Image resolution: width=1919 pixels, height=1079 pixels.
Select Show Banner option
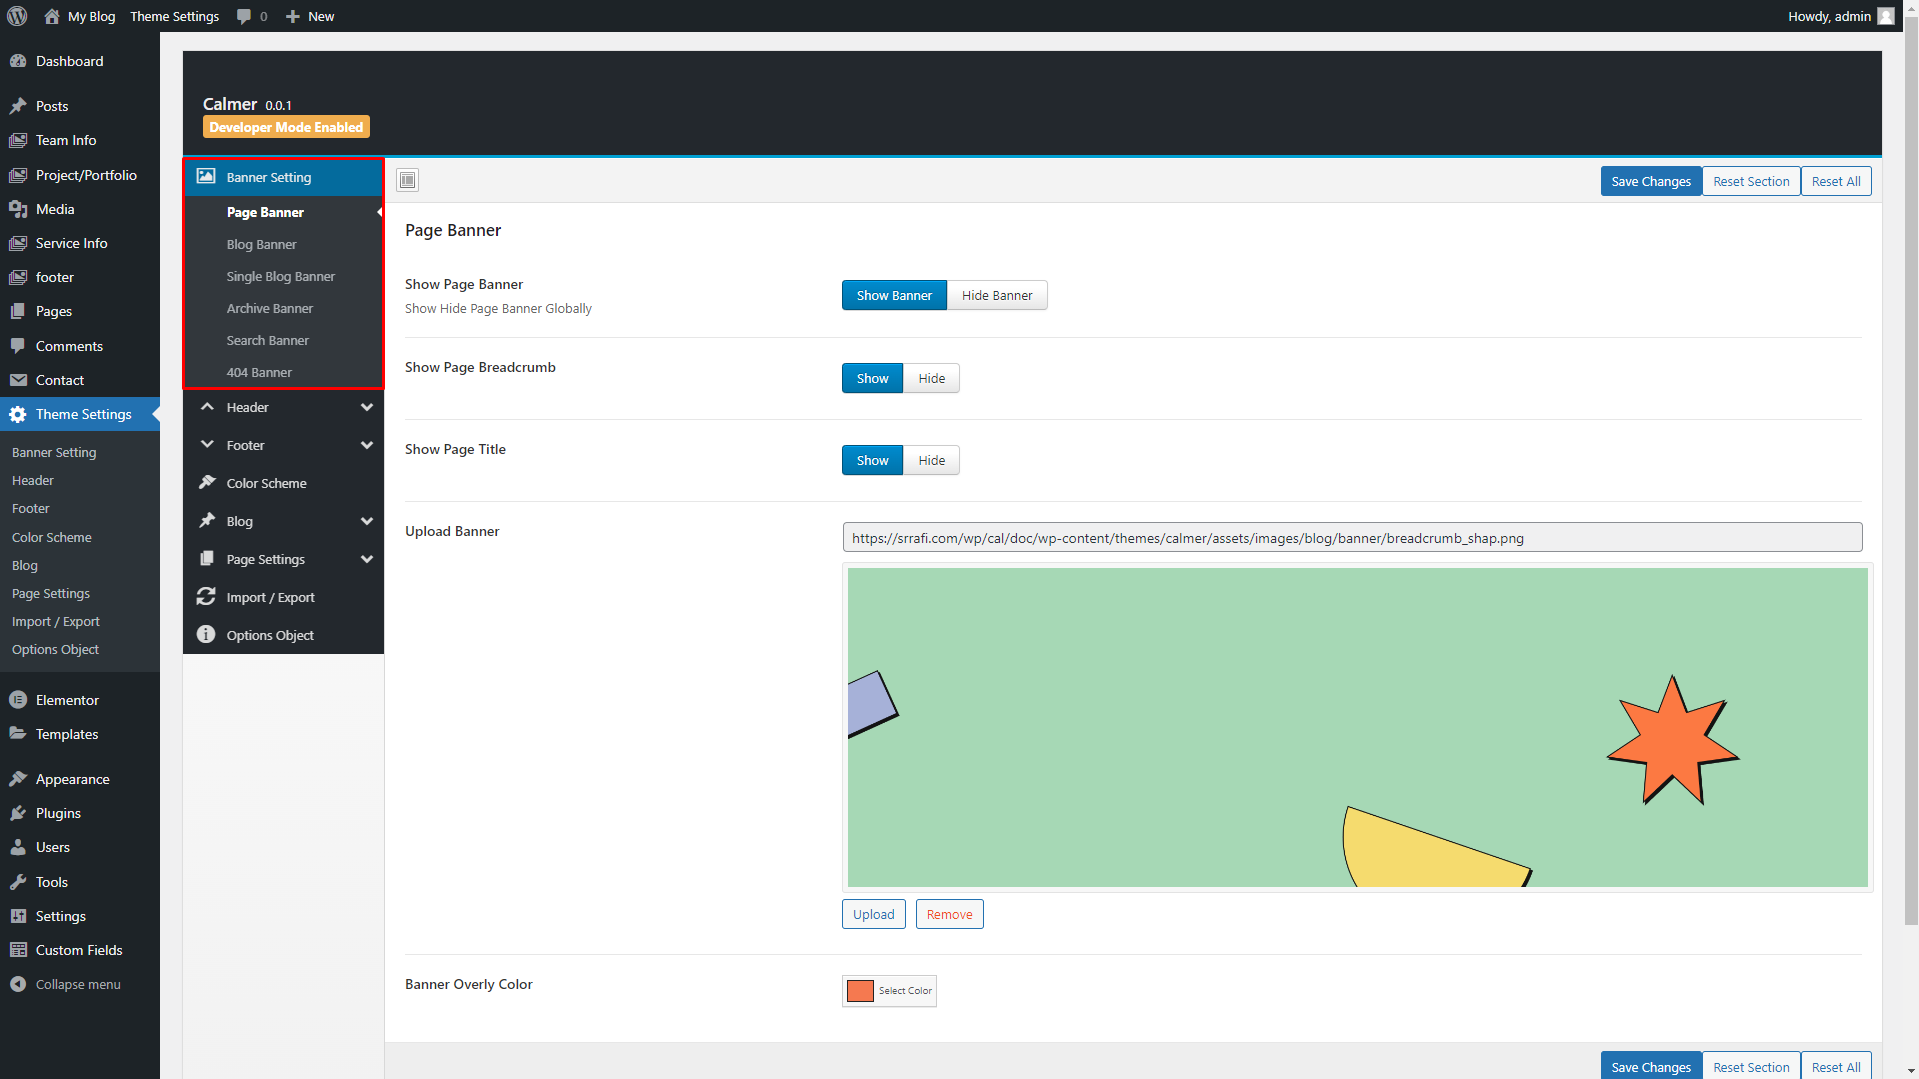pos(894,295)
